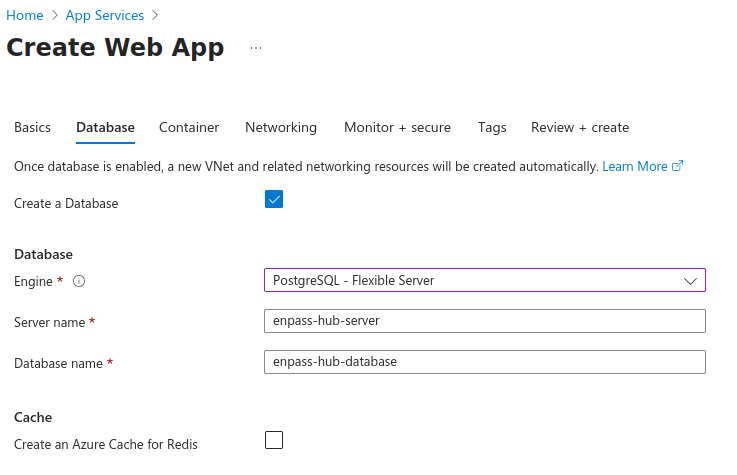Enable Create an Azure Cache for Redis
Viewport: 737px width, 475px height.
tap(274, 440)
